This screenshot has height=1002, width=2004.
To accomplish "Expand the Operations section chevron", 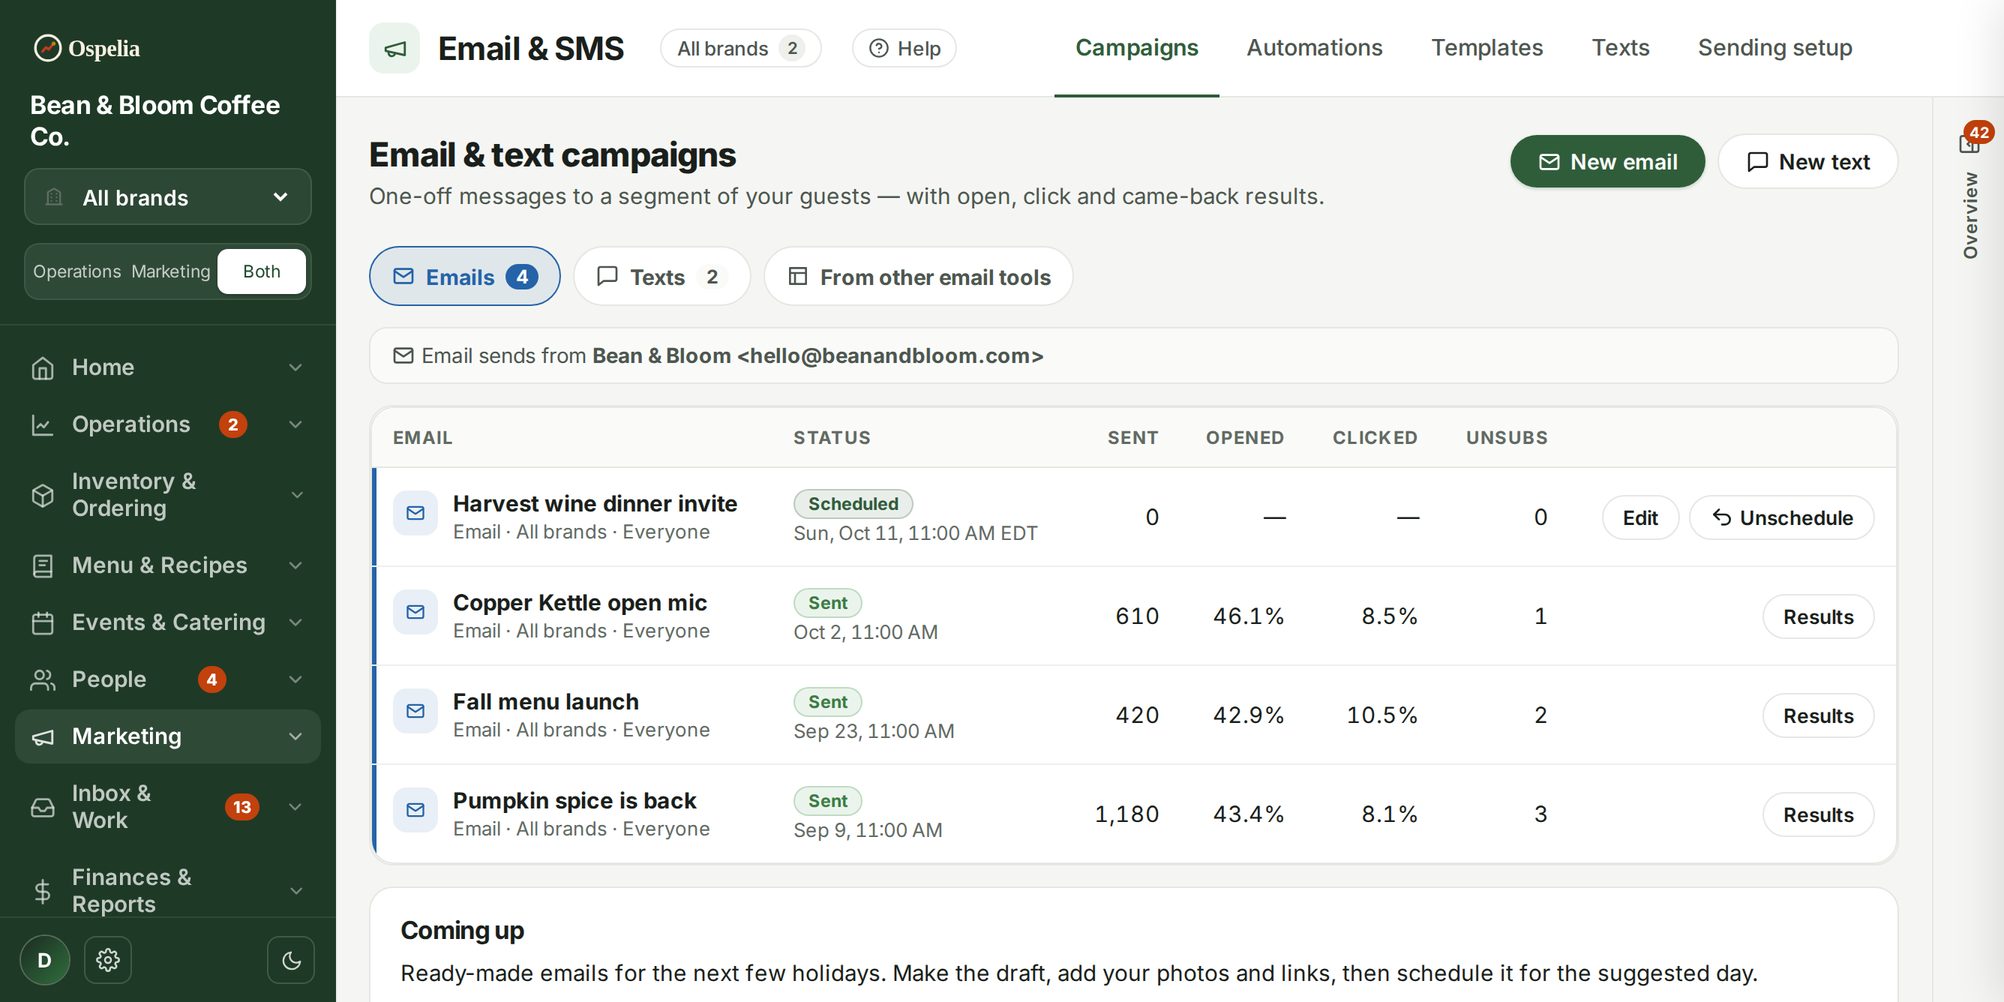I will coord(296,425).
